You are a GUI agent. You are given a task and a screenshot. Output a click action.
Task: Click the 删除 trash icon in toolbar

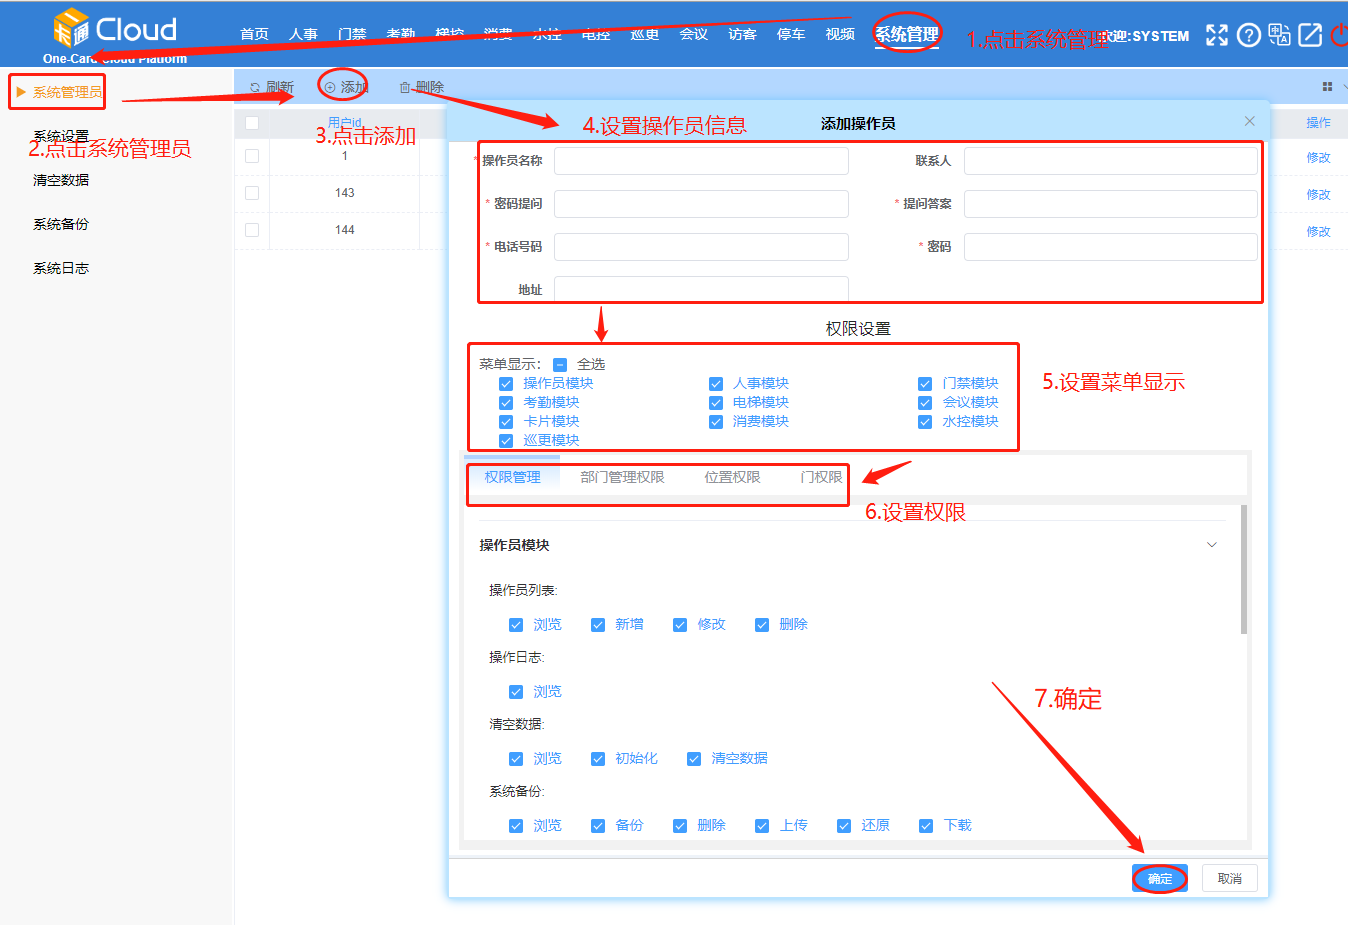click(405, 88)
